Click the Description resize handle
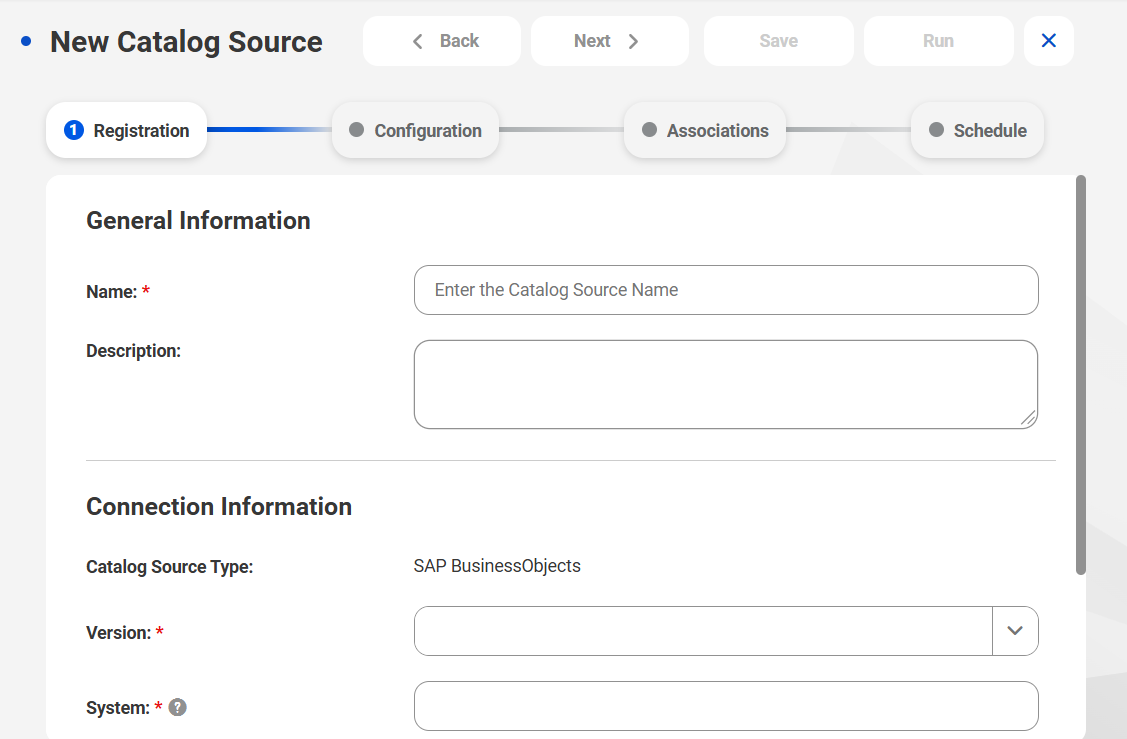Screen dimensions: 1127x739 coord(1028,418)
